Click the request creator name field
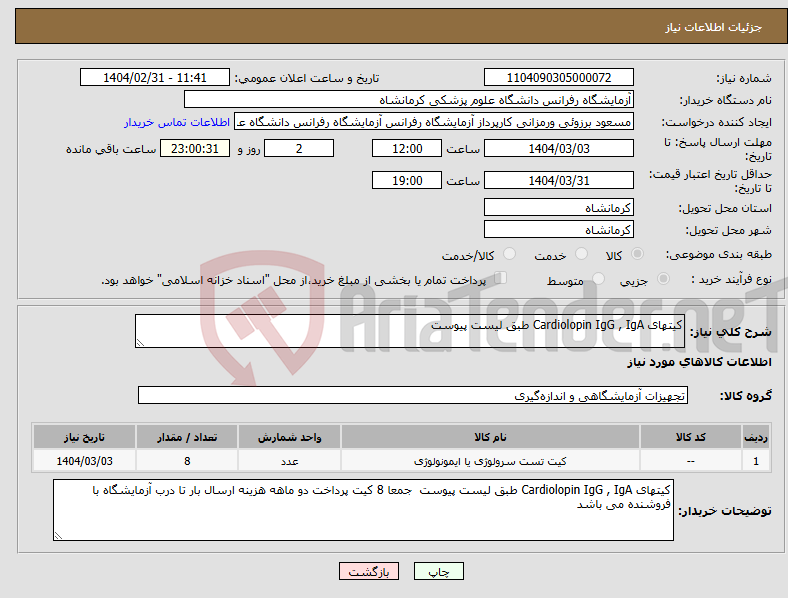 click(434, 122)
